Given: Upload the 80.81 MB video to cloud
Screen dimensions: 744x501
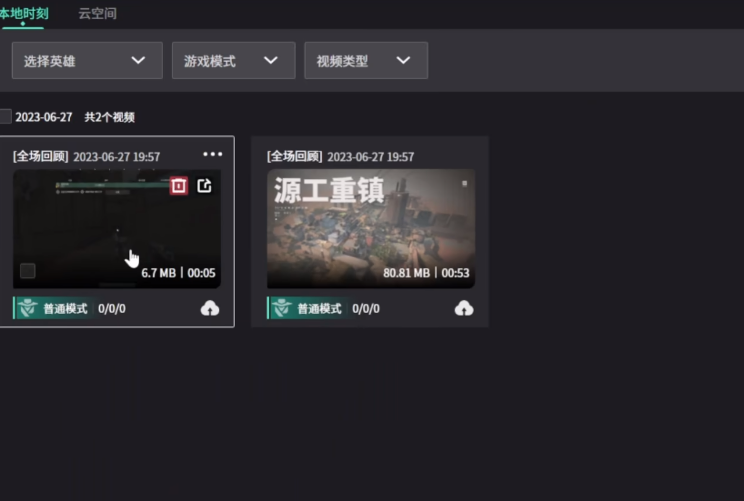Looking at the screenshot, I should [464, 308].
